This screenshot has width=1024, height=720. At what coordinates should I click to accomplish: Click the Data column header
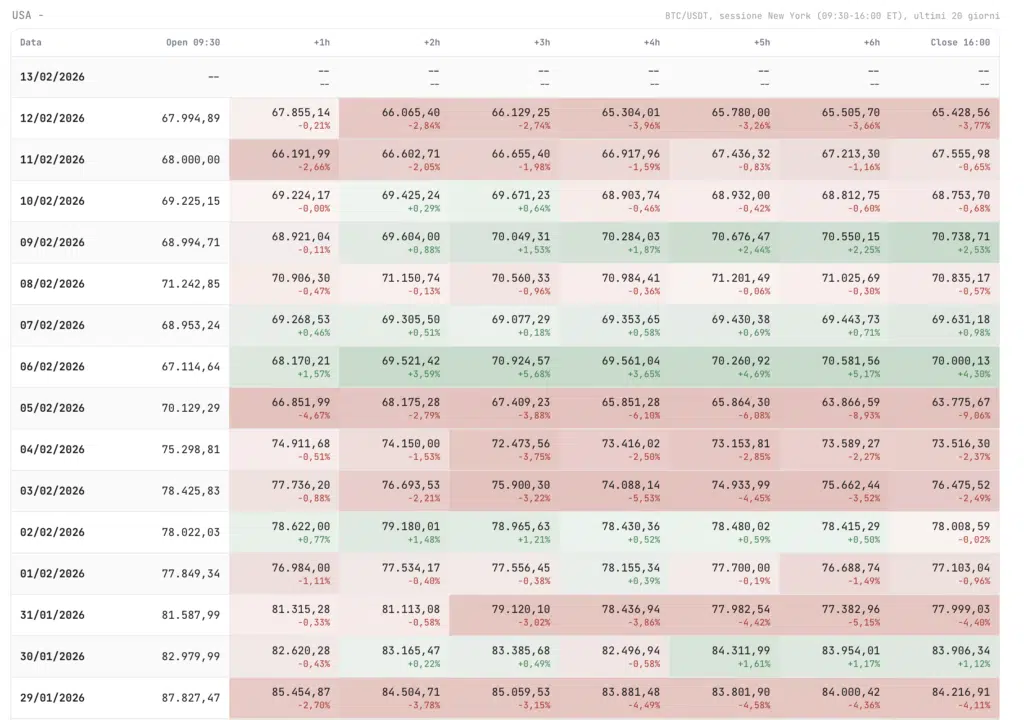31,42
